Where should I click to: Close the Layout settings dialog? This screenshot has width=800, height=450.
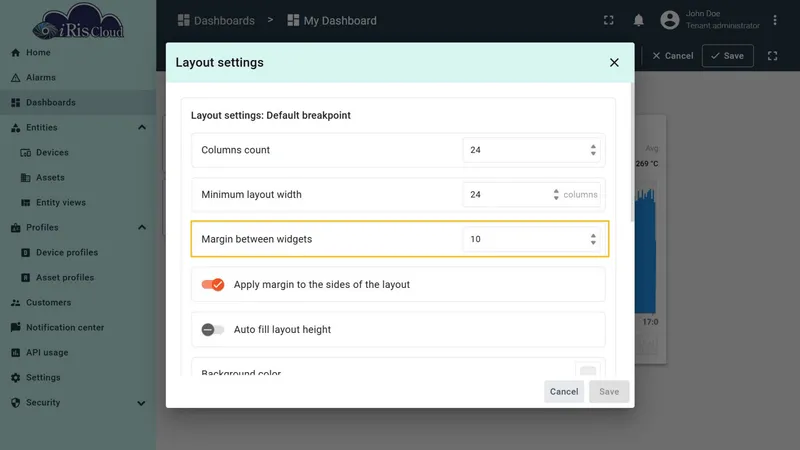pyautogui.click(x=614, y=62)
